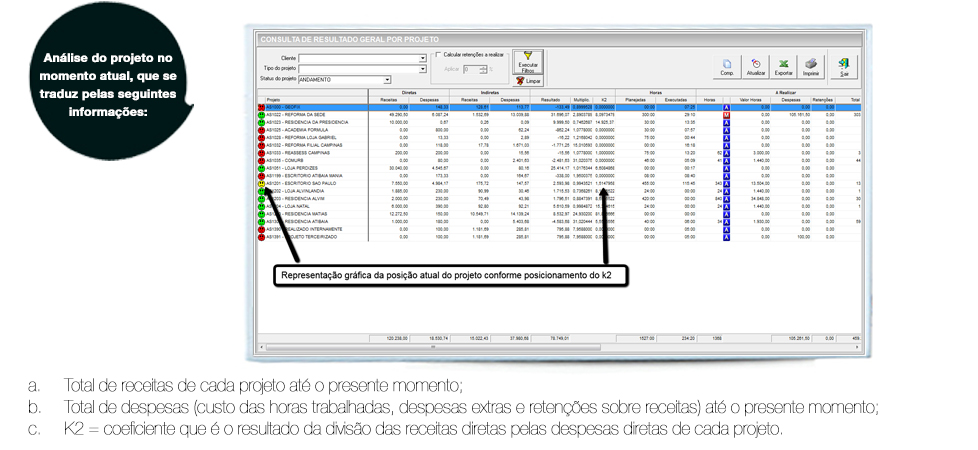The width and height of the screenshot is (978, 450).
Task: Click the Retenções column header
Action: [822, 100]
